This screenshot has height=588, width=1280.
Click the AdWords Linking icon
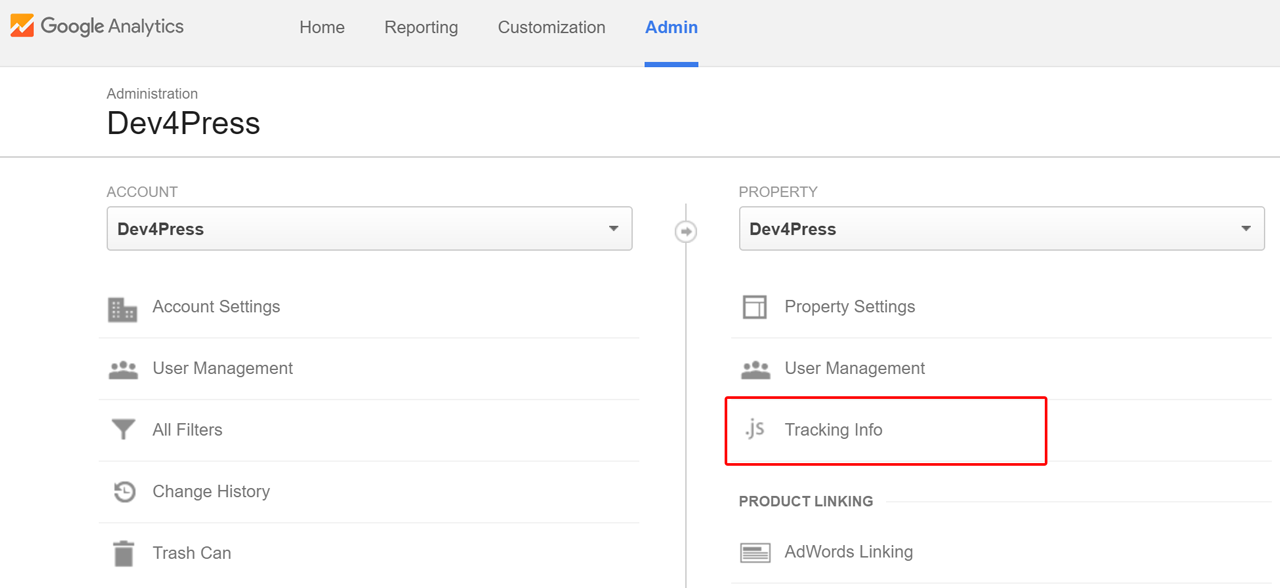click(755, 552)
